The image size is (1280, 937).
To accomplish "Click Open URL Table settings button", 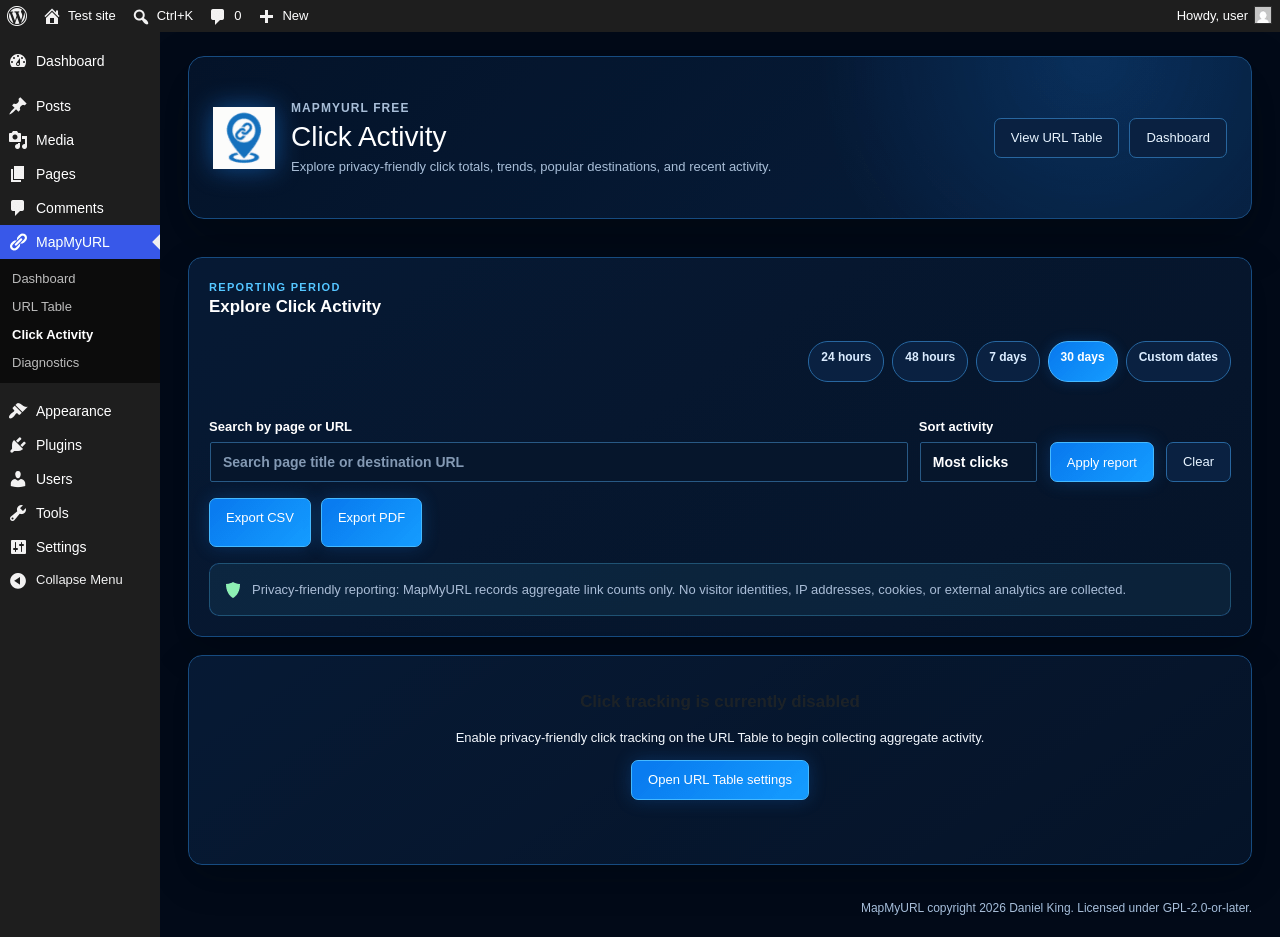I will 720,780.
